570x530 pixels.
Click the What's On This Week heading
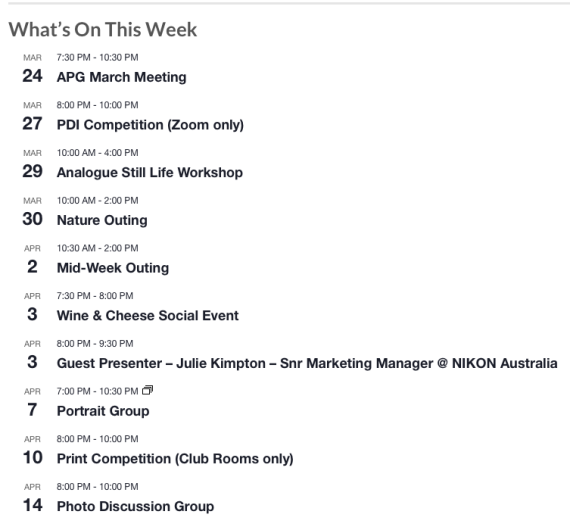103,29
